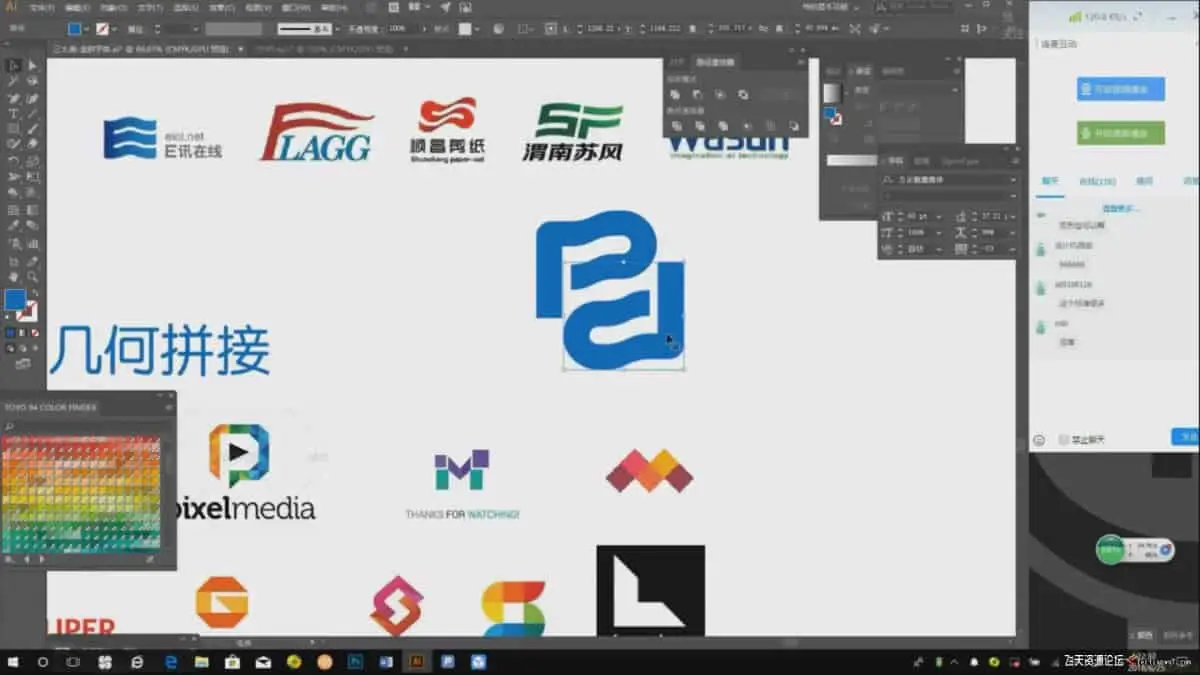Open brush definition dropdown in control bar
Image resolution: width=1200 pixels, height=675 pixels.
[x=337, y=29]
